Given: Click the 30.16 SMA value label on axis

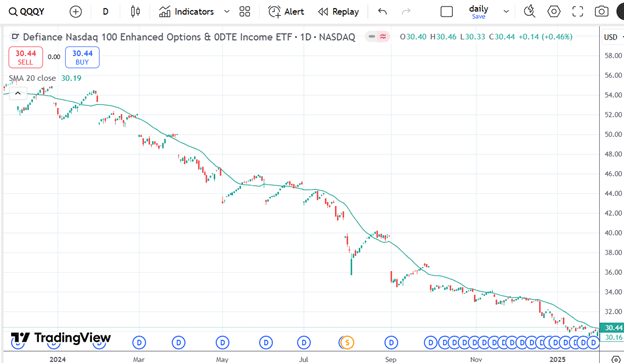Looking at the screenshot, I should (612, 337).
